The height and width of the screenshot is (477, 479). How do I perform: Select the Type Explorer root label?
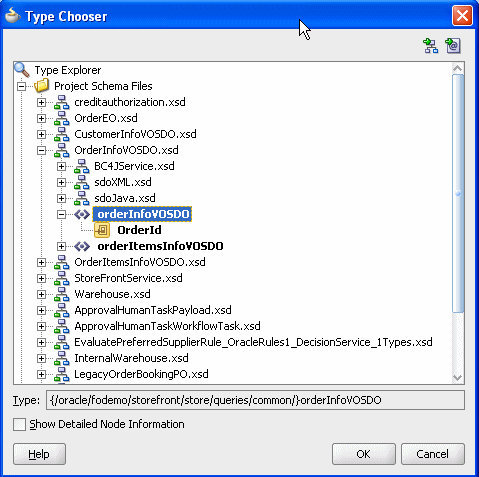(68, 70)
